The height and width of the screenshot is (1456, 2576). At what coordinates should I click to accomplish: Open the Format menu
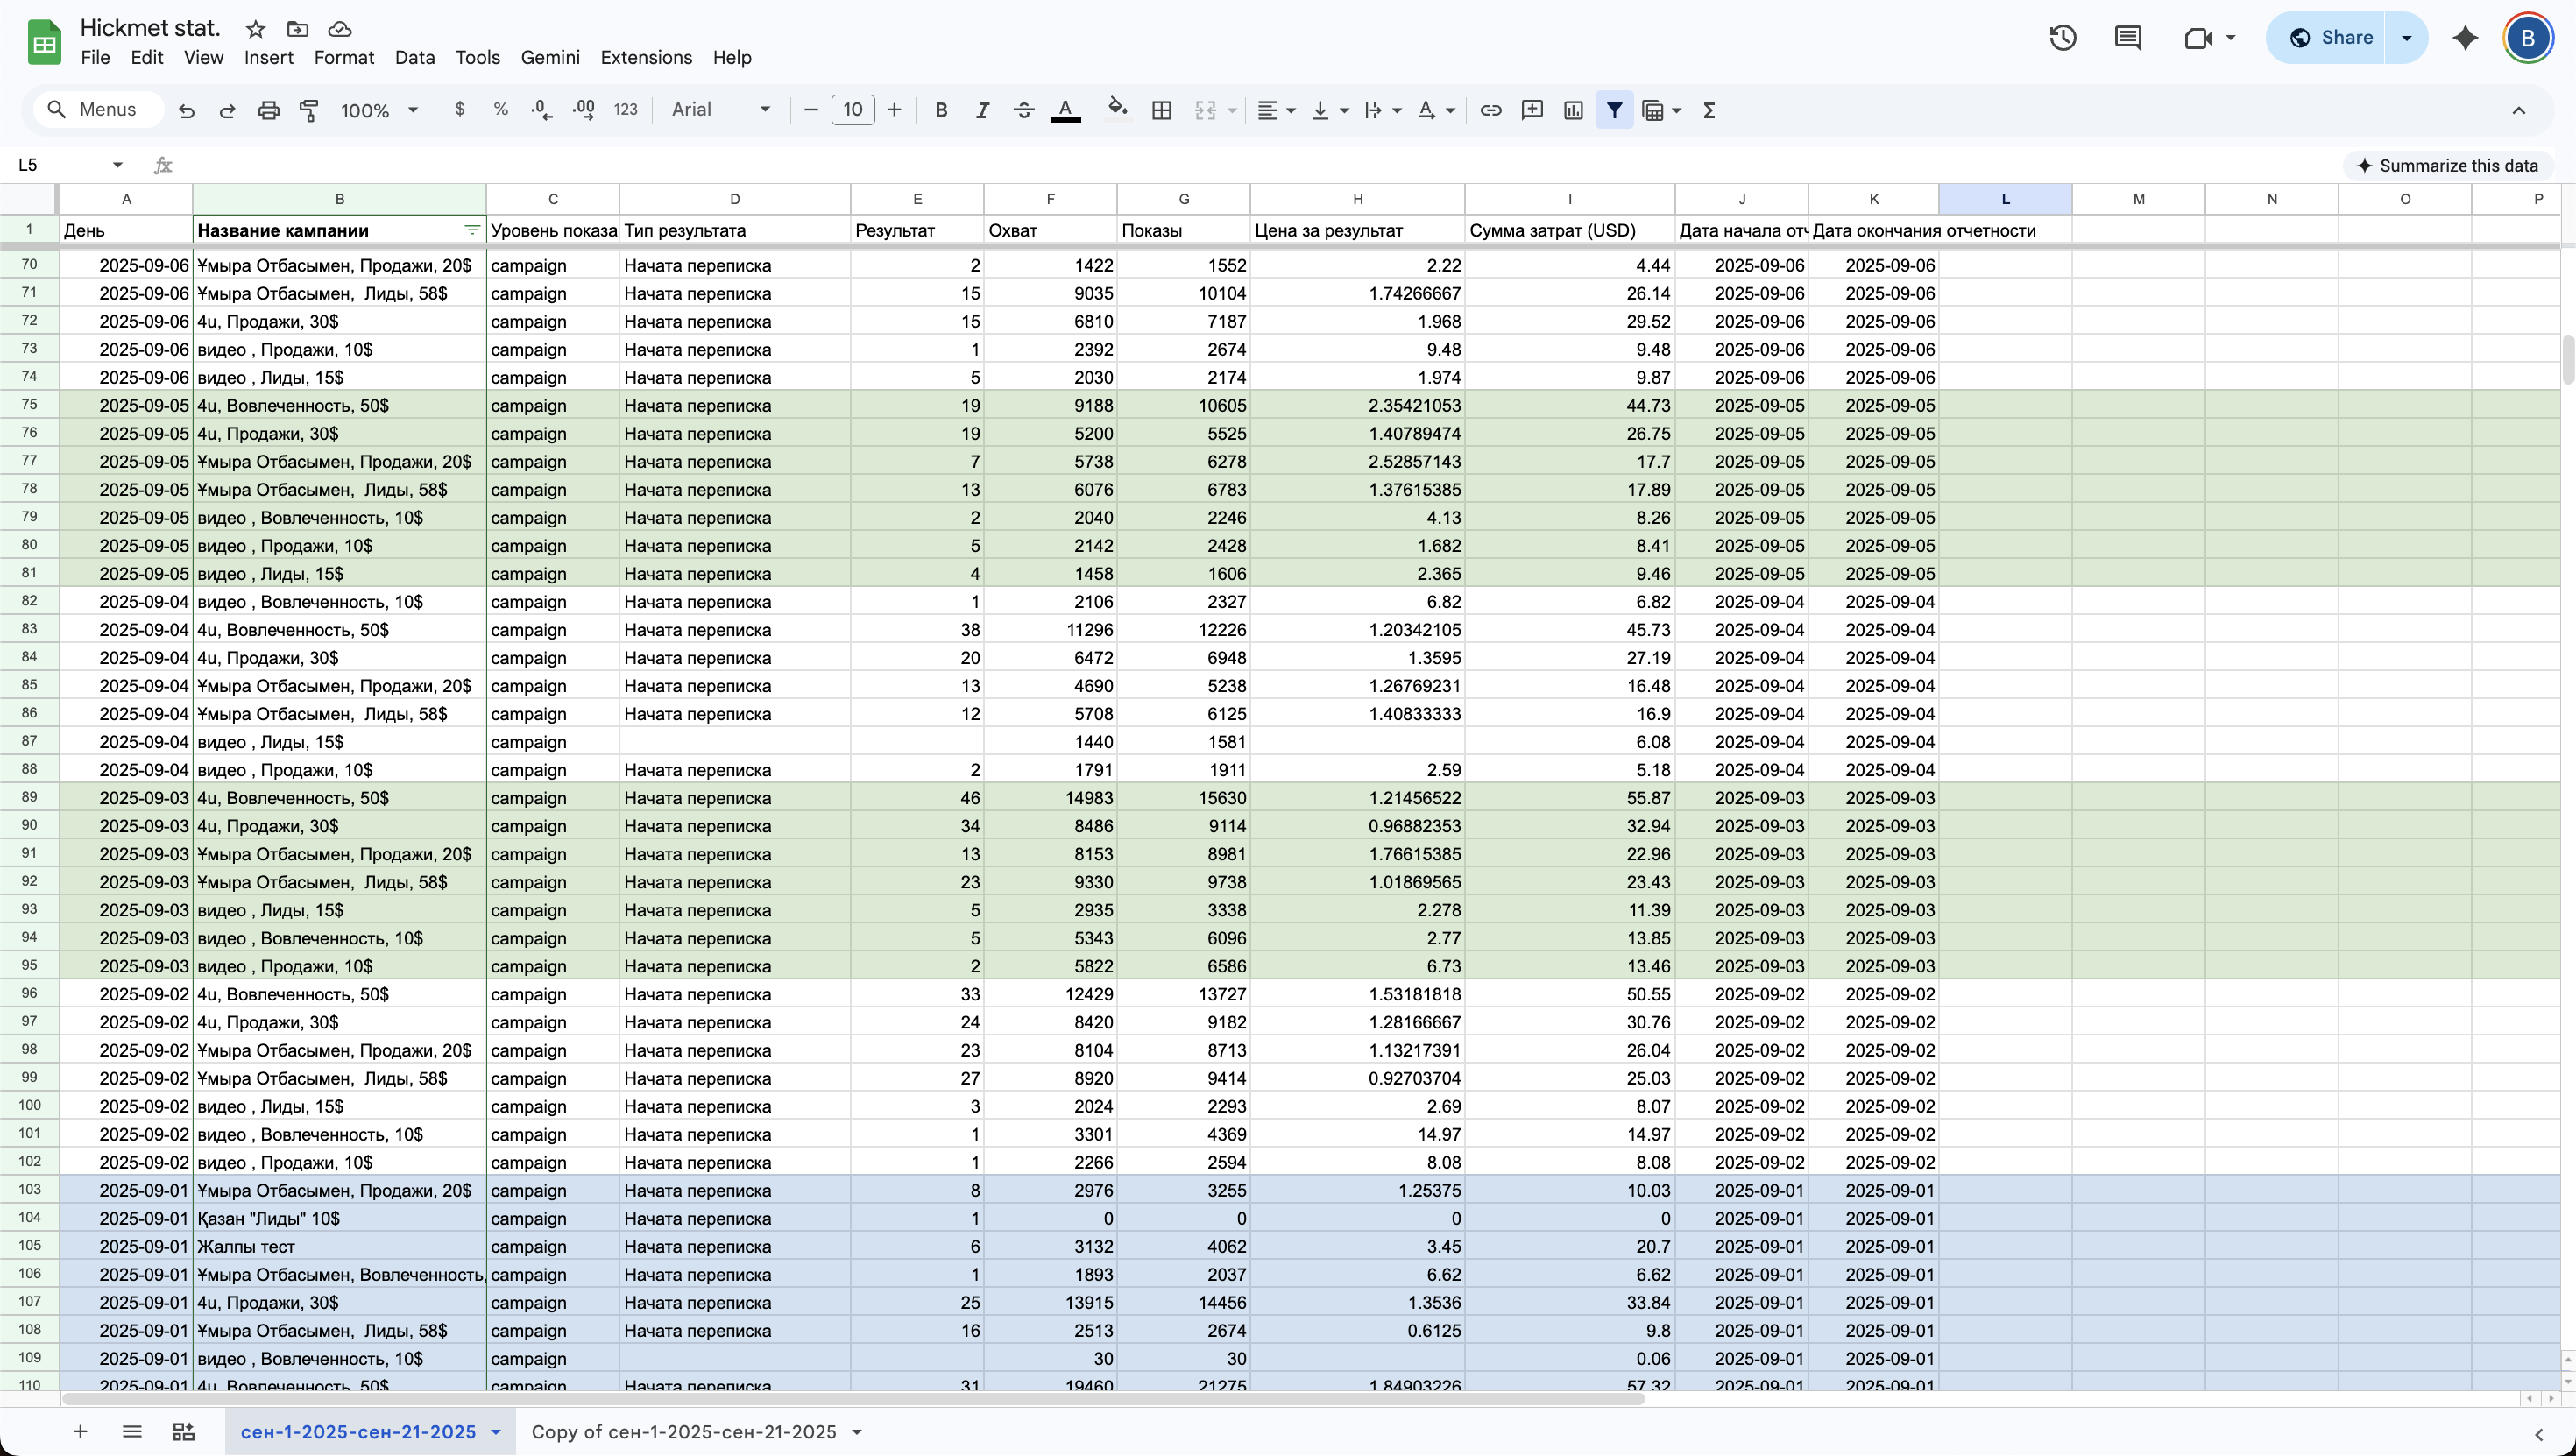(x=344, y=58)
